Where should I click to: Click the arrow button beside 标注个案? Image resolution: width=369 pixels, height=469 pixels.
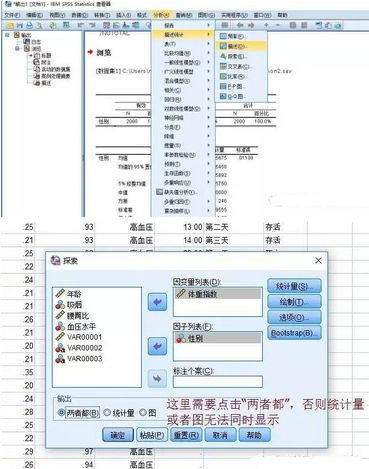pos(157,378)
